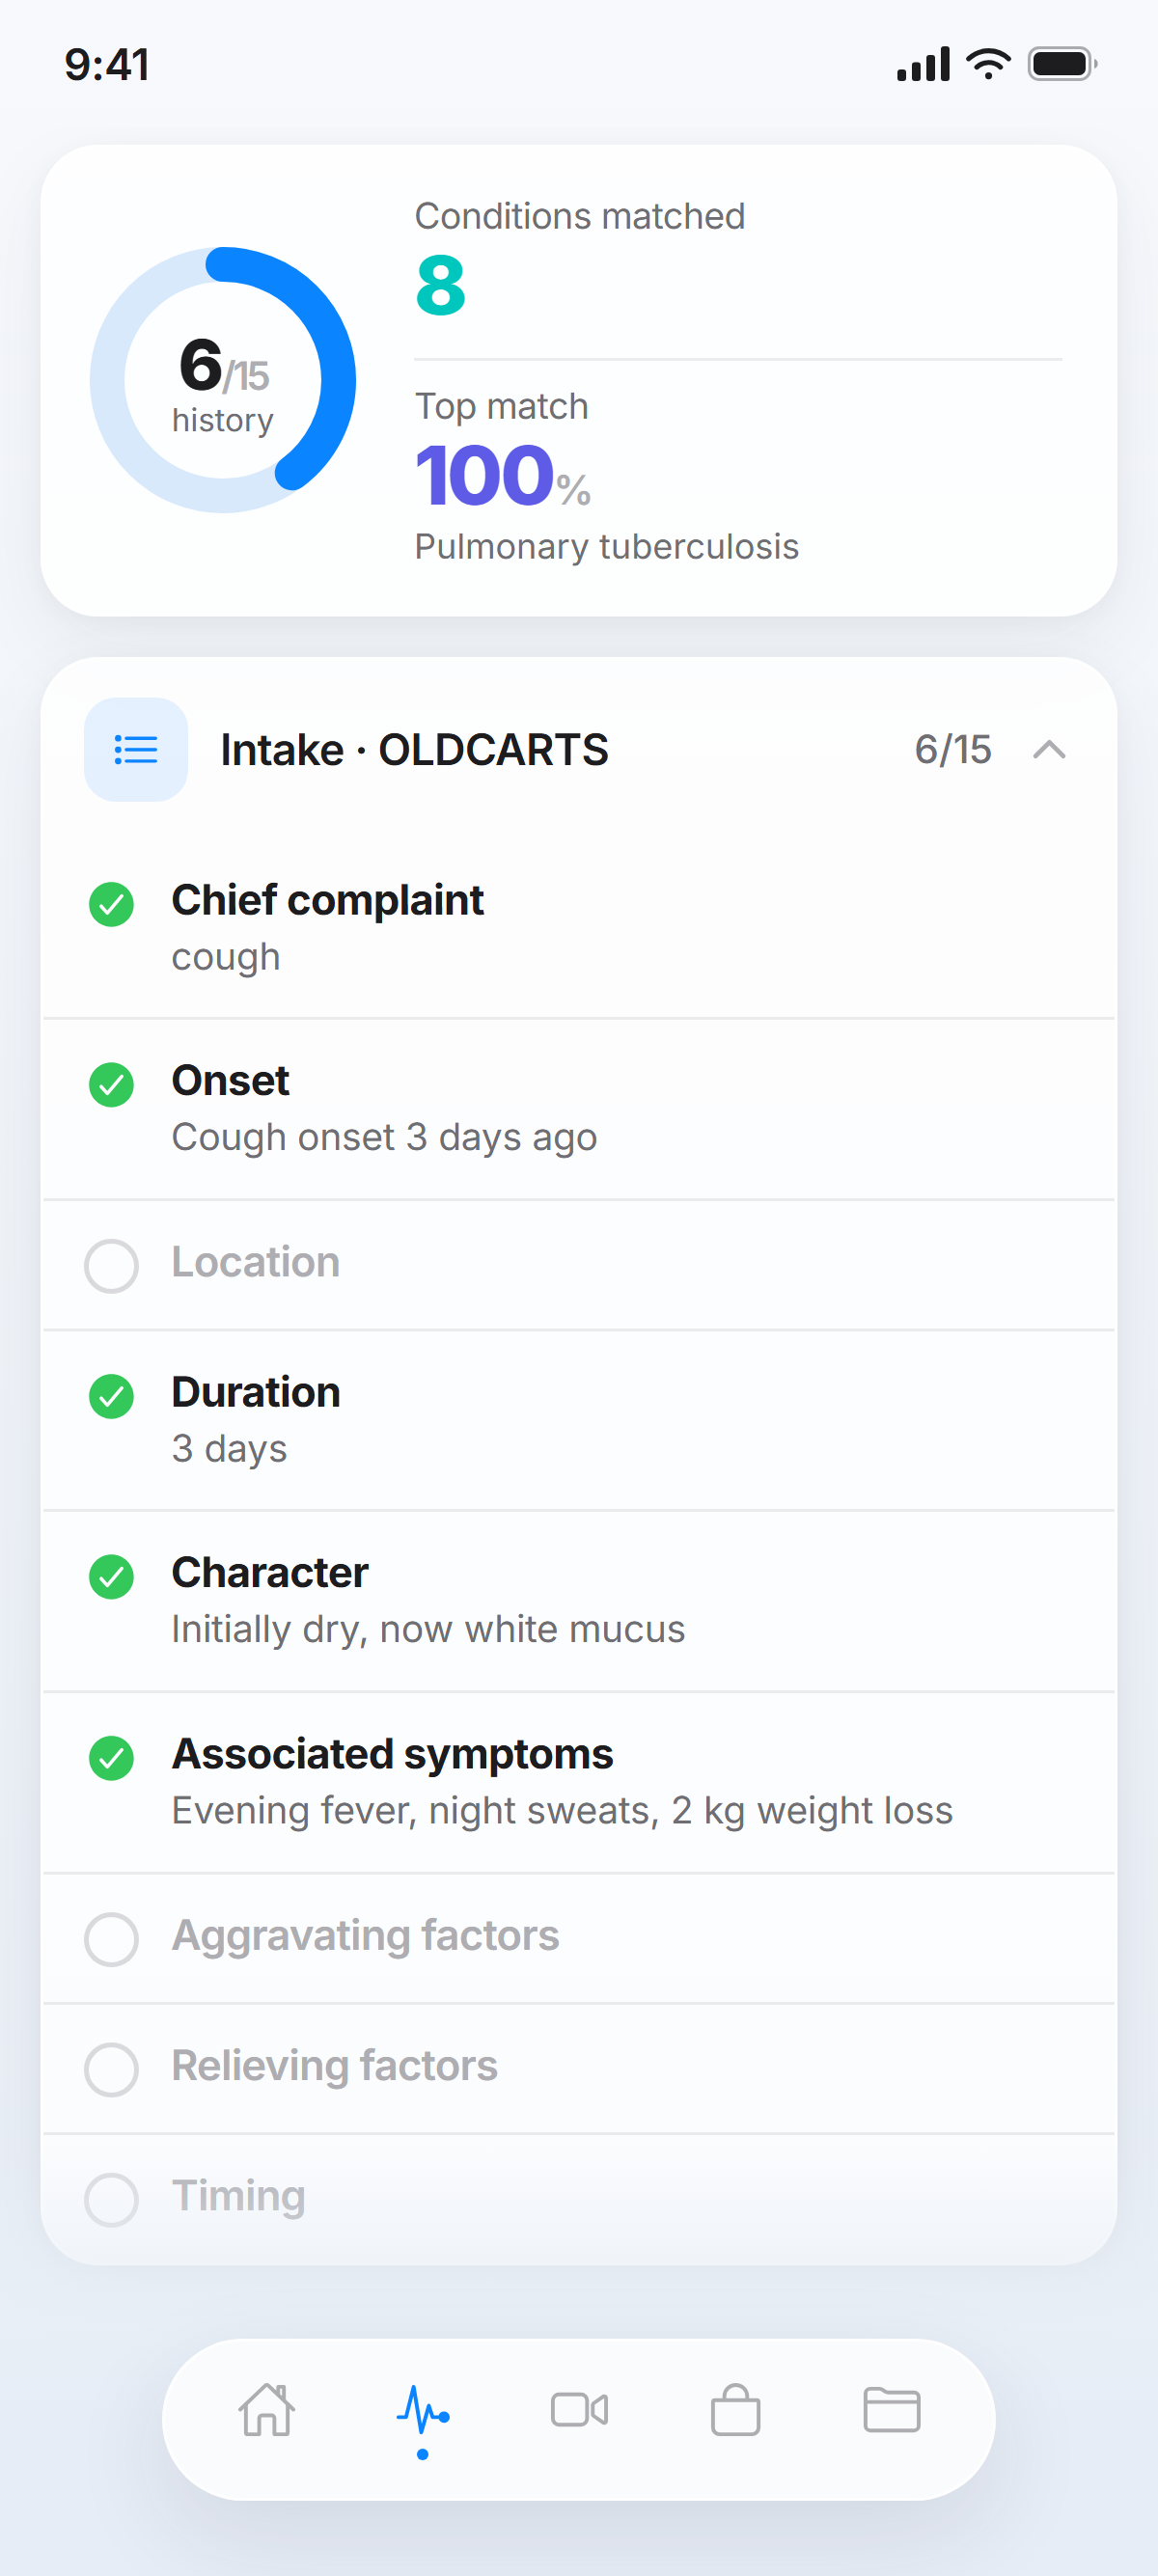Select the empty Location circle
1158x2576 pixels.
(111, 1266)
